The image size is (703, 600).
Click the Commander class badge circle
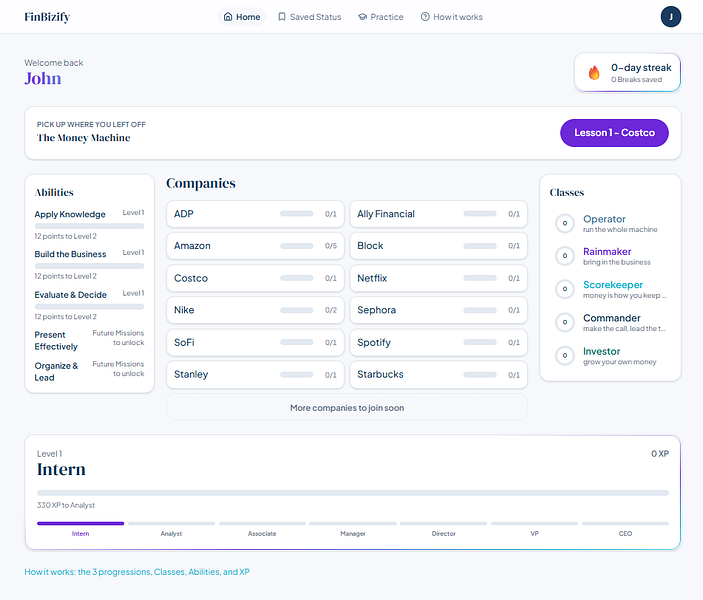pos(565,322)
